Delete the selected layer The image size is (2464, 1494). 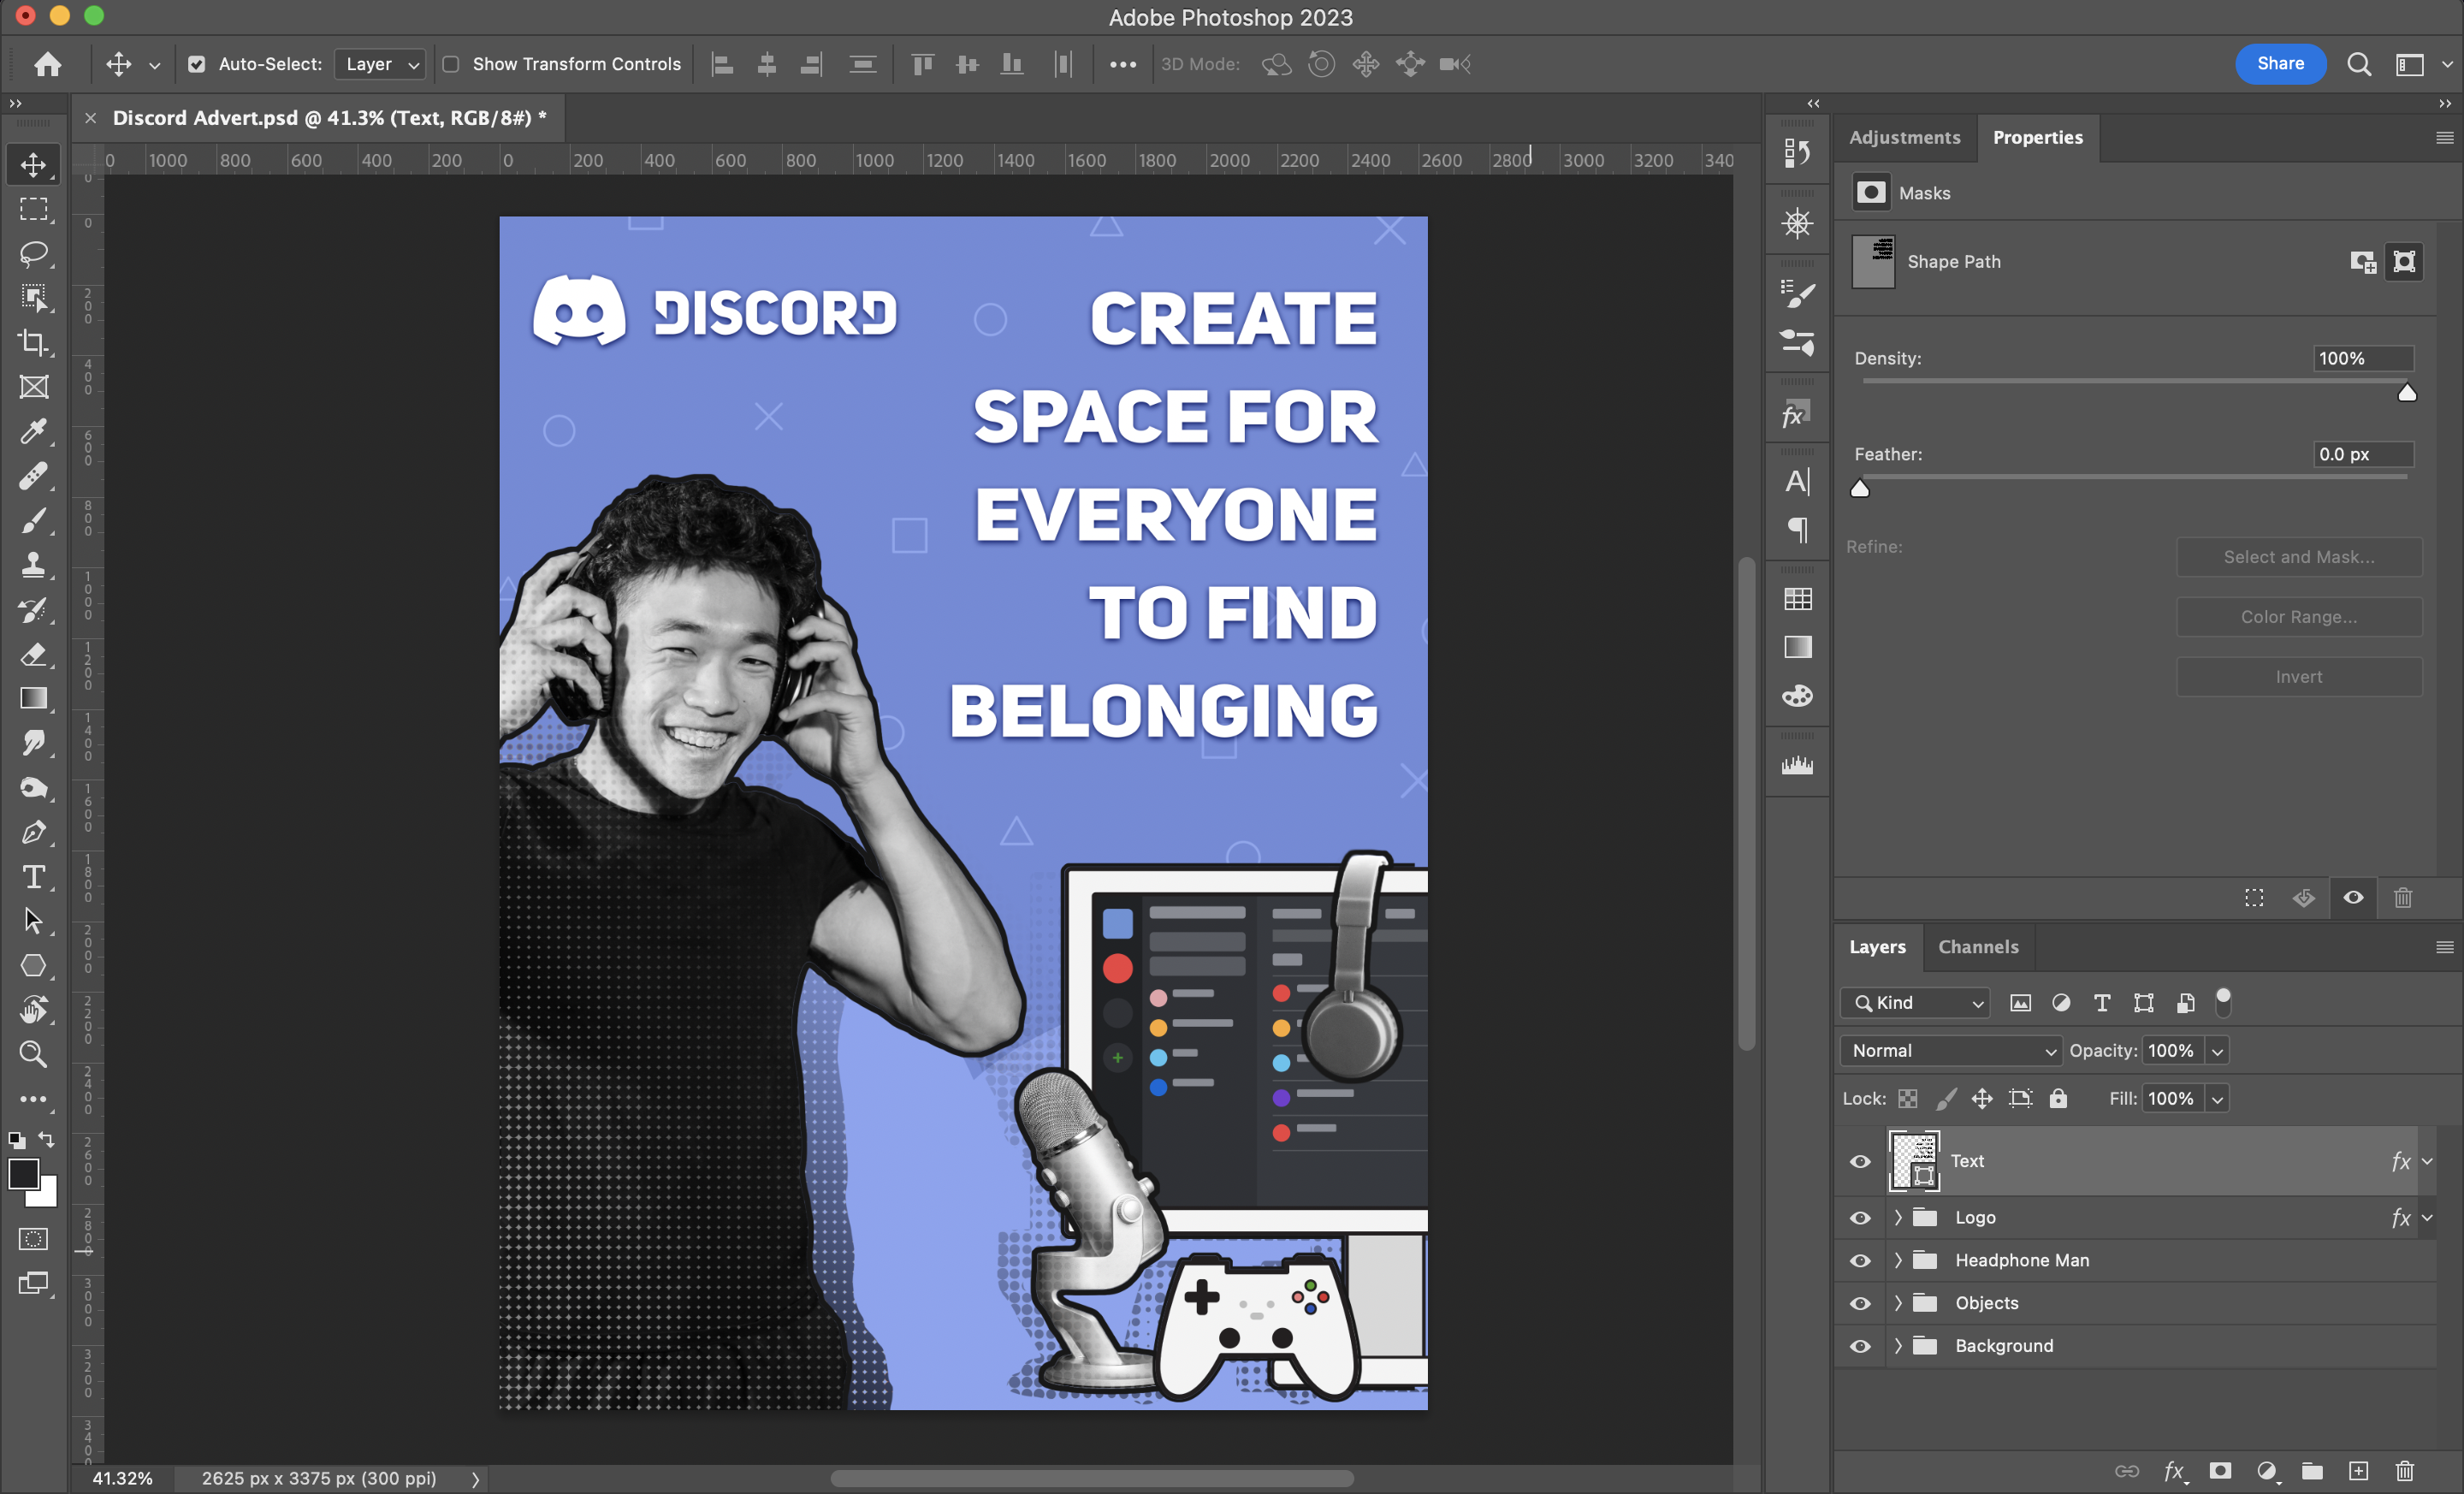[x=2405, y=1470]
